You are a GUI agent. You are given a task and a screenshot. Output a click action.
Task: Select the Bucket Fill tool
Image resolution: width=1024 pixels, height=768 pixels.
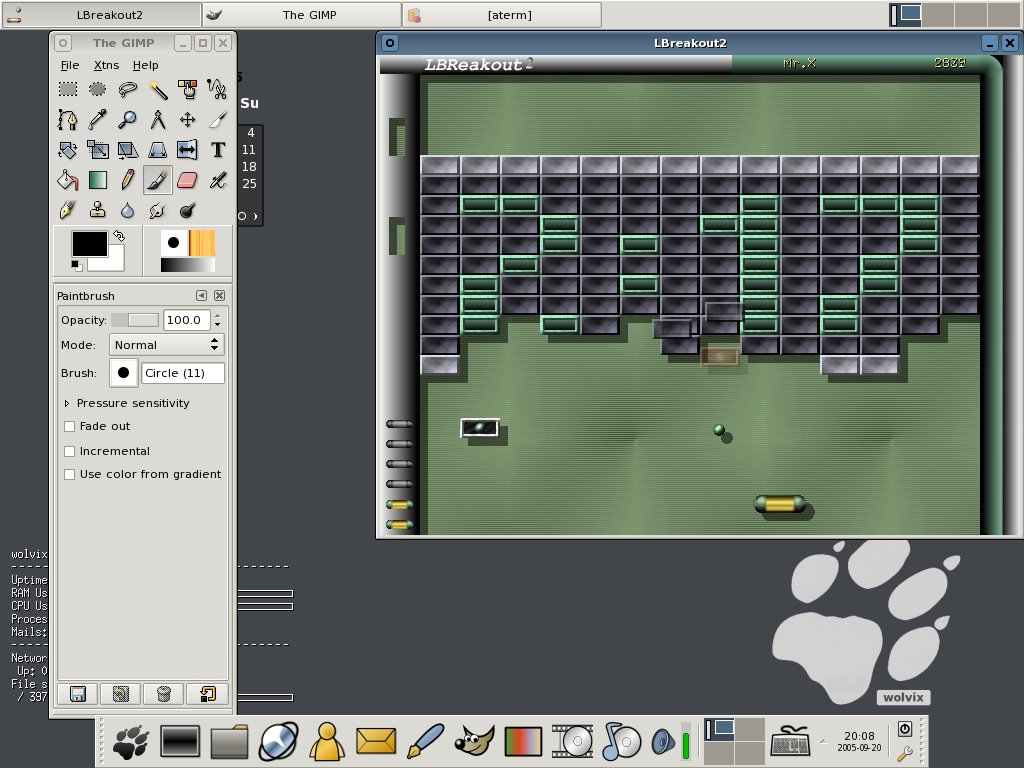click(68, 180)
